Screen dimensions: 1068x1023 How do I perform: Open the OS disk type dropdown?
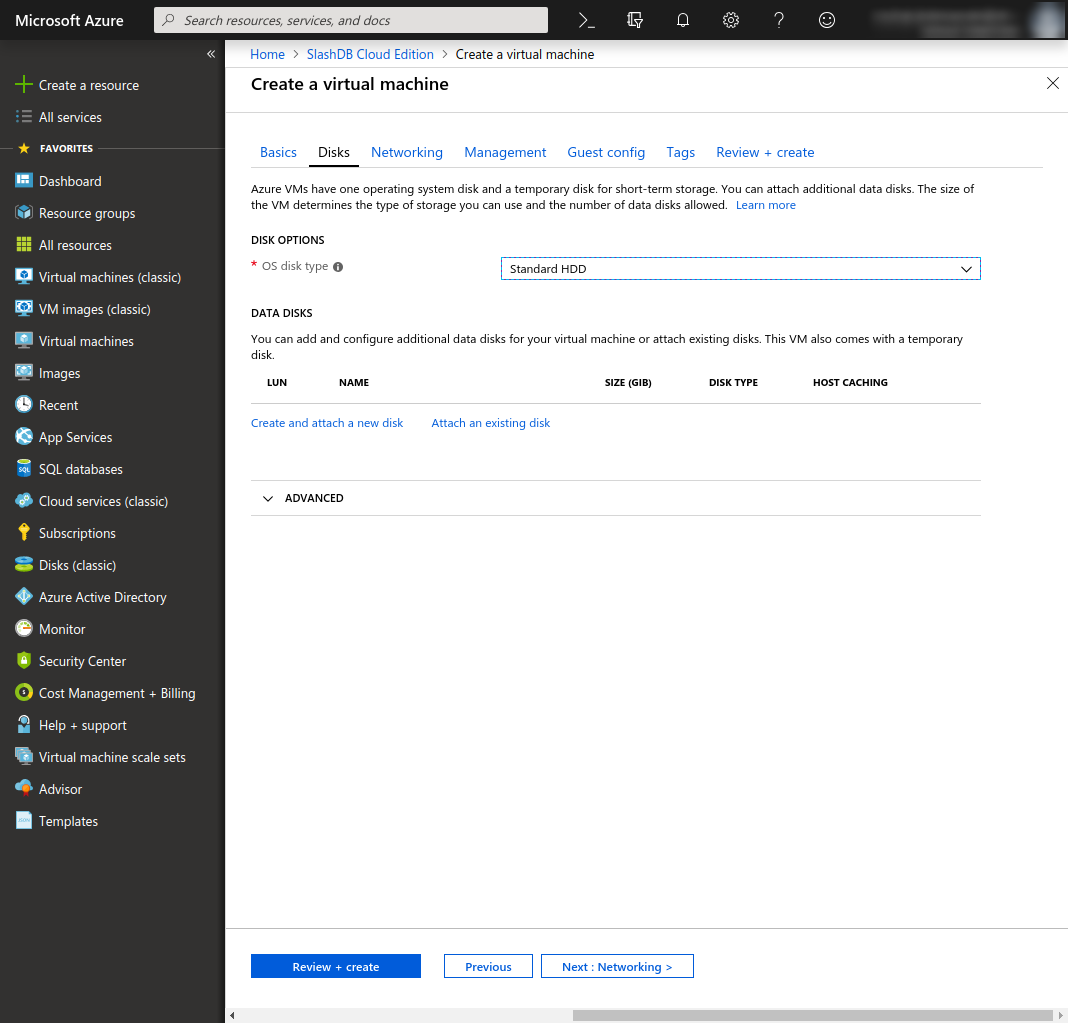[740, 269]
